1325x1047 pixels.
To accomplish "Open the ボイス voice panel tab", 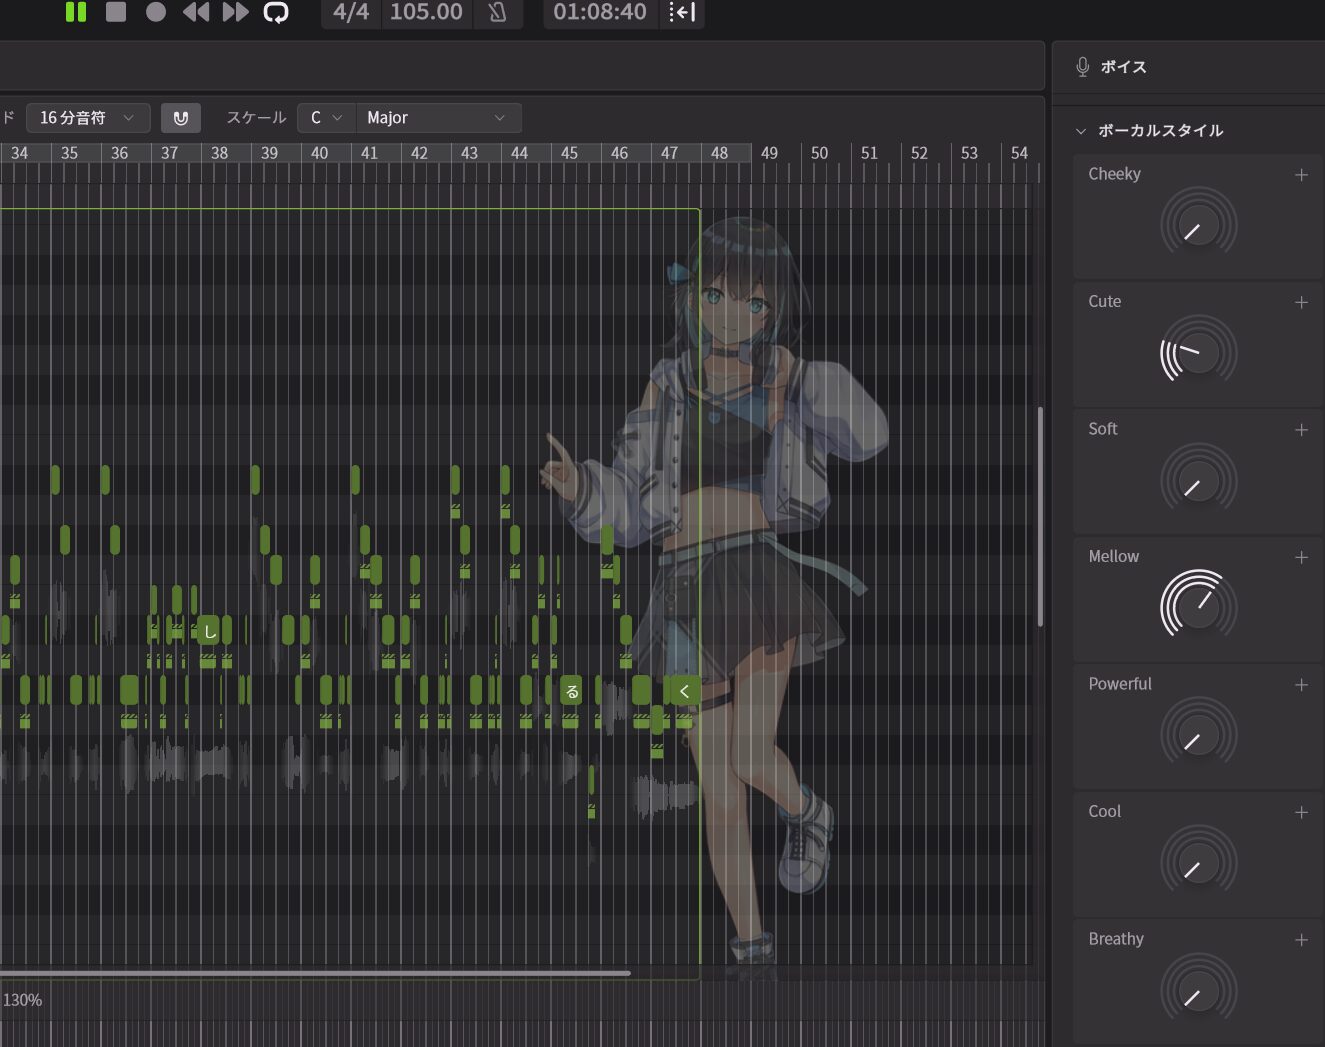I will pos(1111,67).
